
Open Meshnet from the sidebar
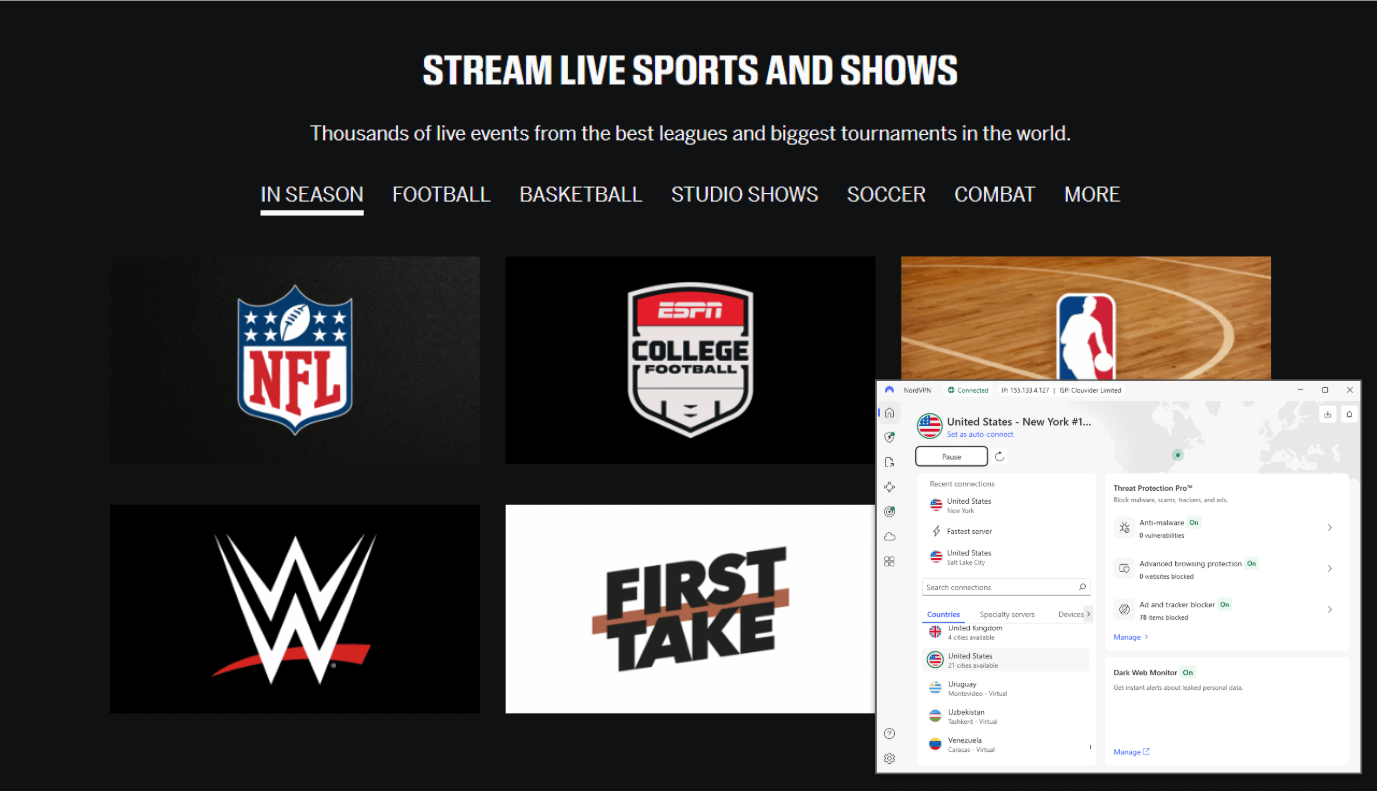pos(889,486)
